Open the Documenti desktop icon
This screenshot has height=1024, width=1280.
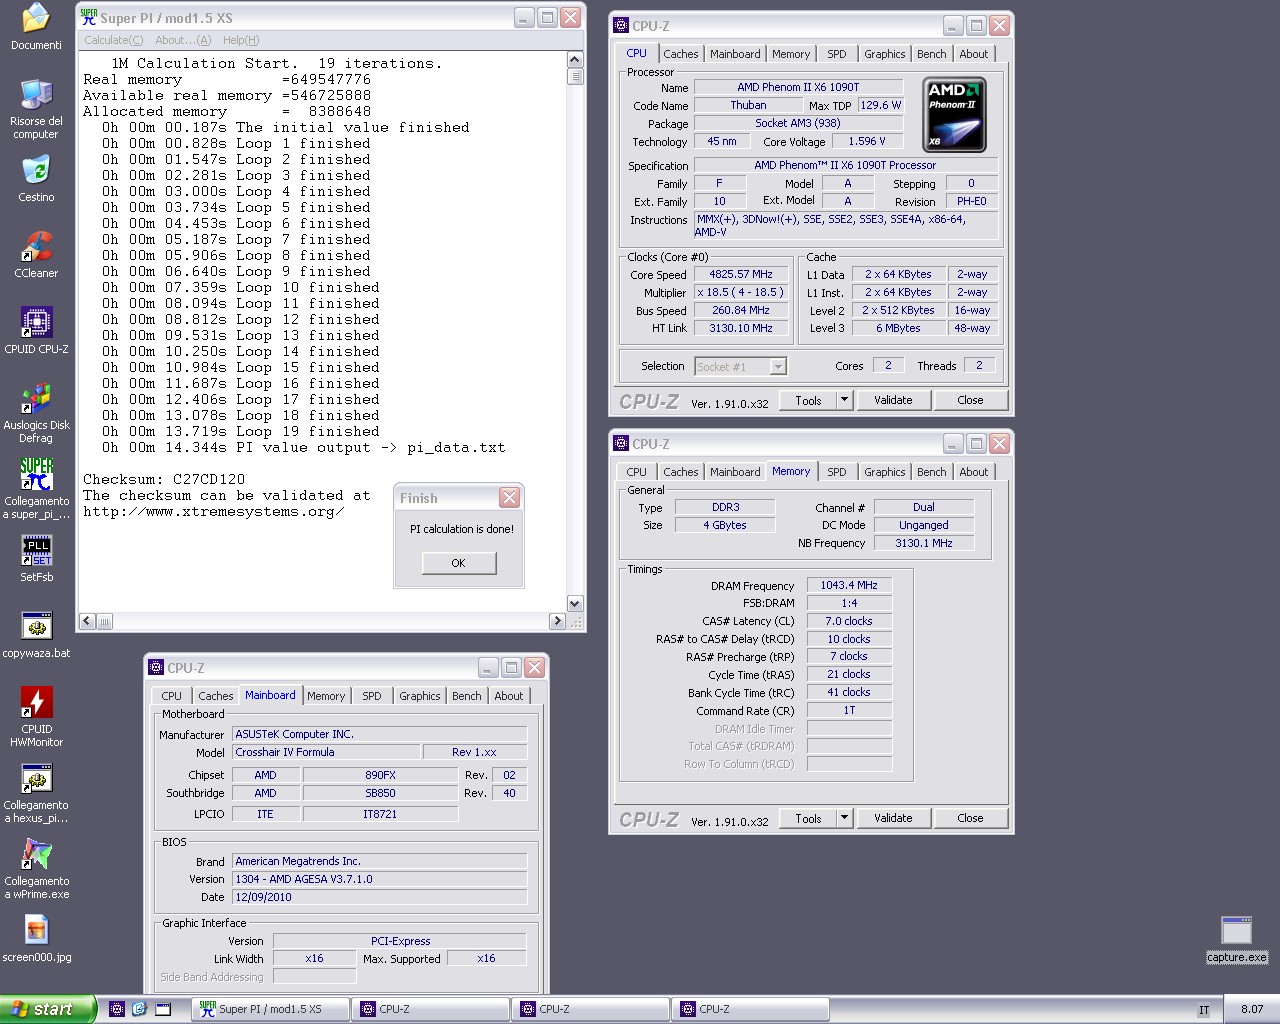click(x=36, y=27)
